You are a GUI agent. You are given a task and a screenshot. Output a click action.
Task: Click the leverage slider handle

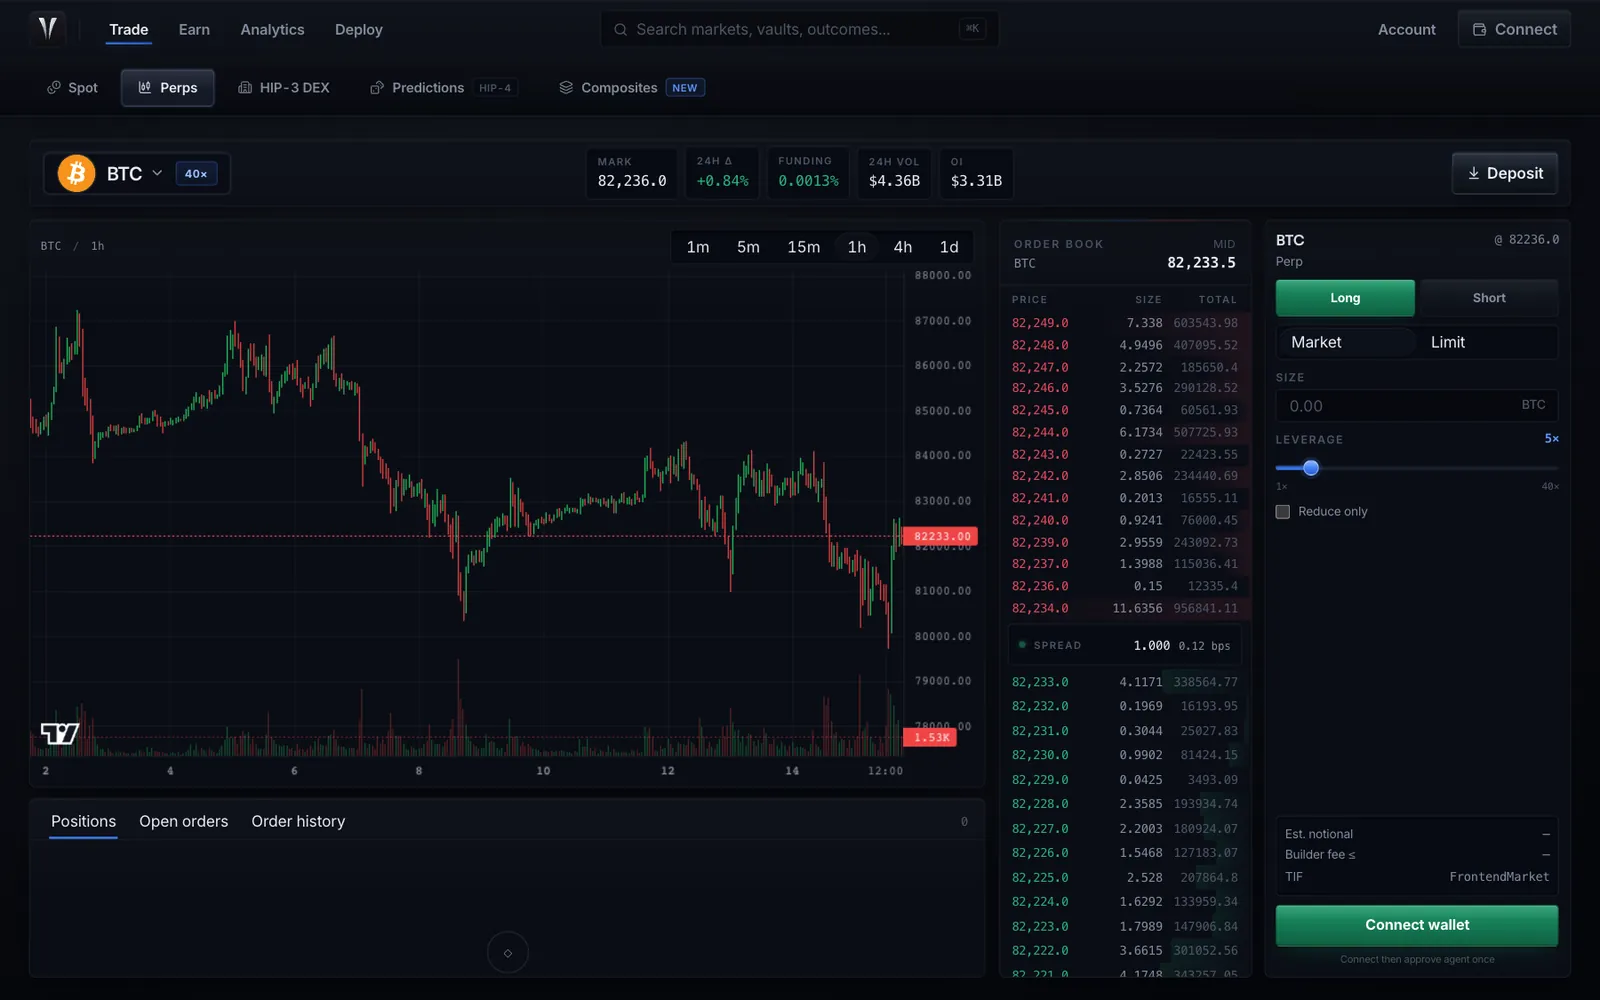[1311, 468]
